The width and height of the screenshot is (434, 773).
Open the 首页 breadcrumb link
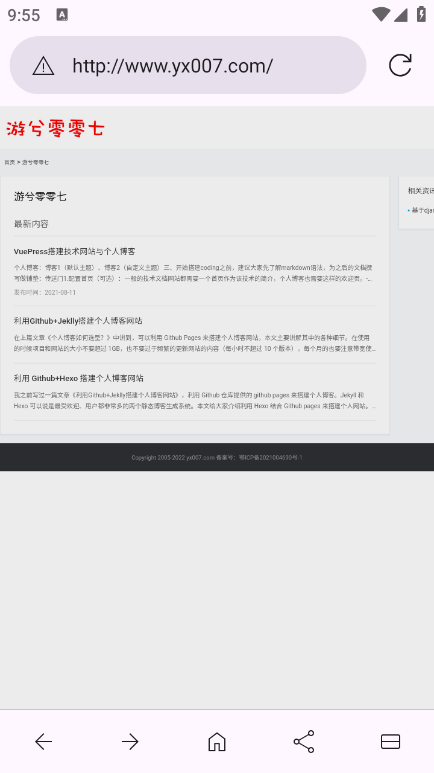click(x=9, y=162)
